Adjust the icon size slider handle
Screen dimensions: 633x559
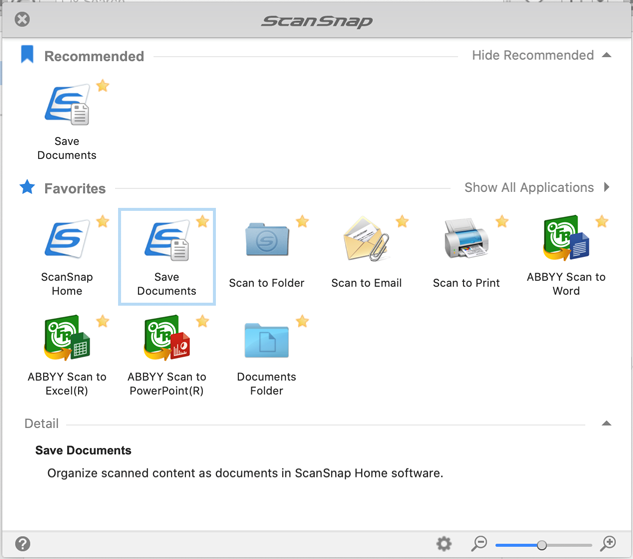tap(542, 545)
